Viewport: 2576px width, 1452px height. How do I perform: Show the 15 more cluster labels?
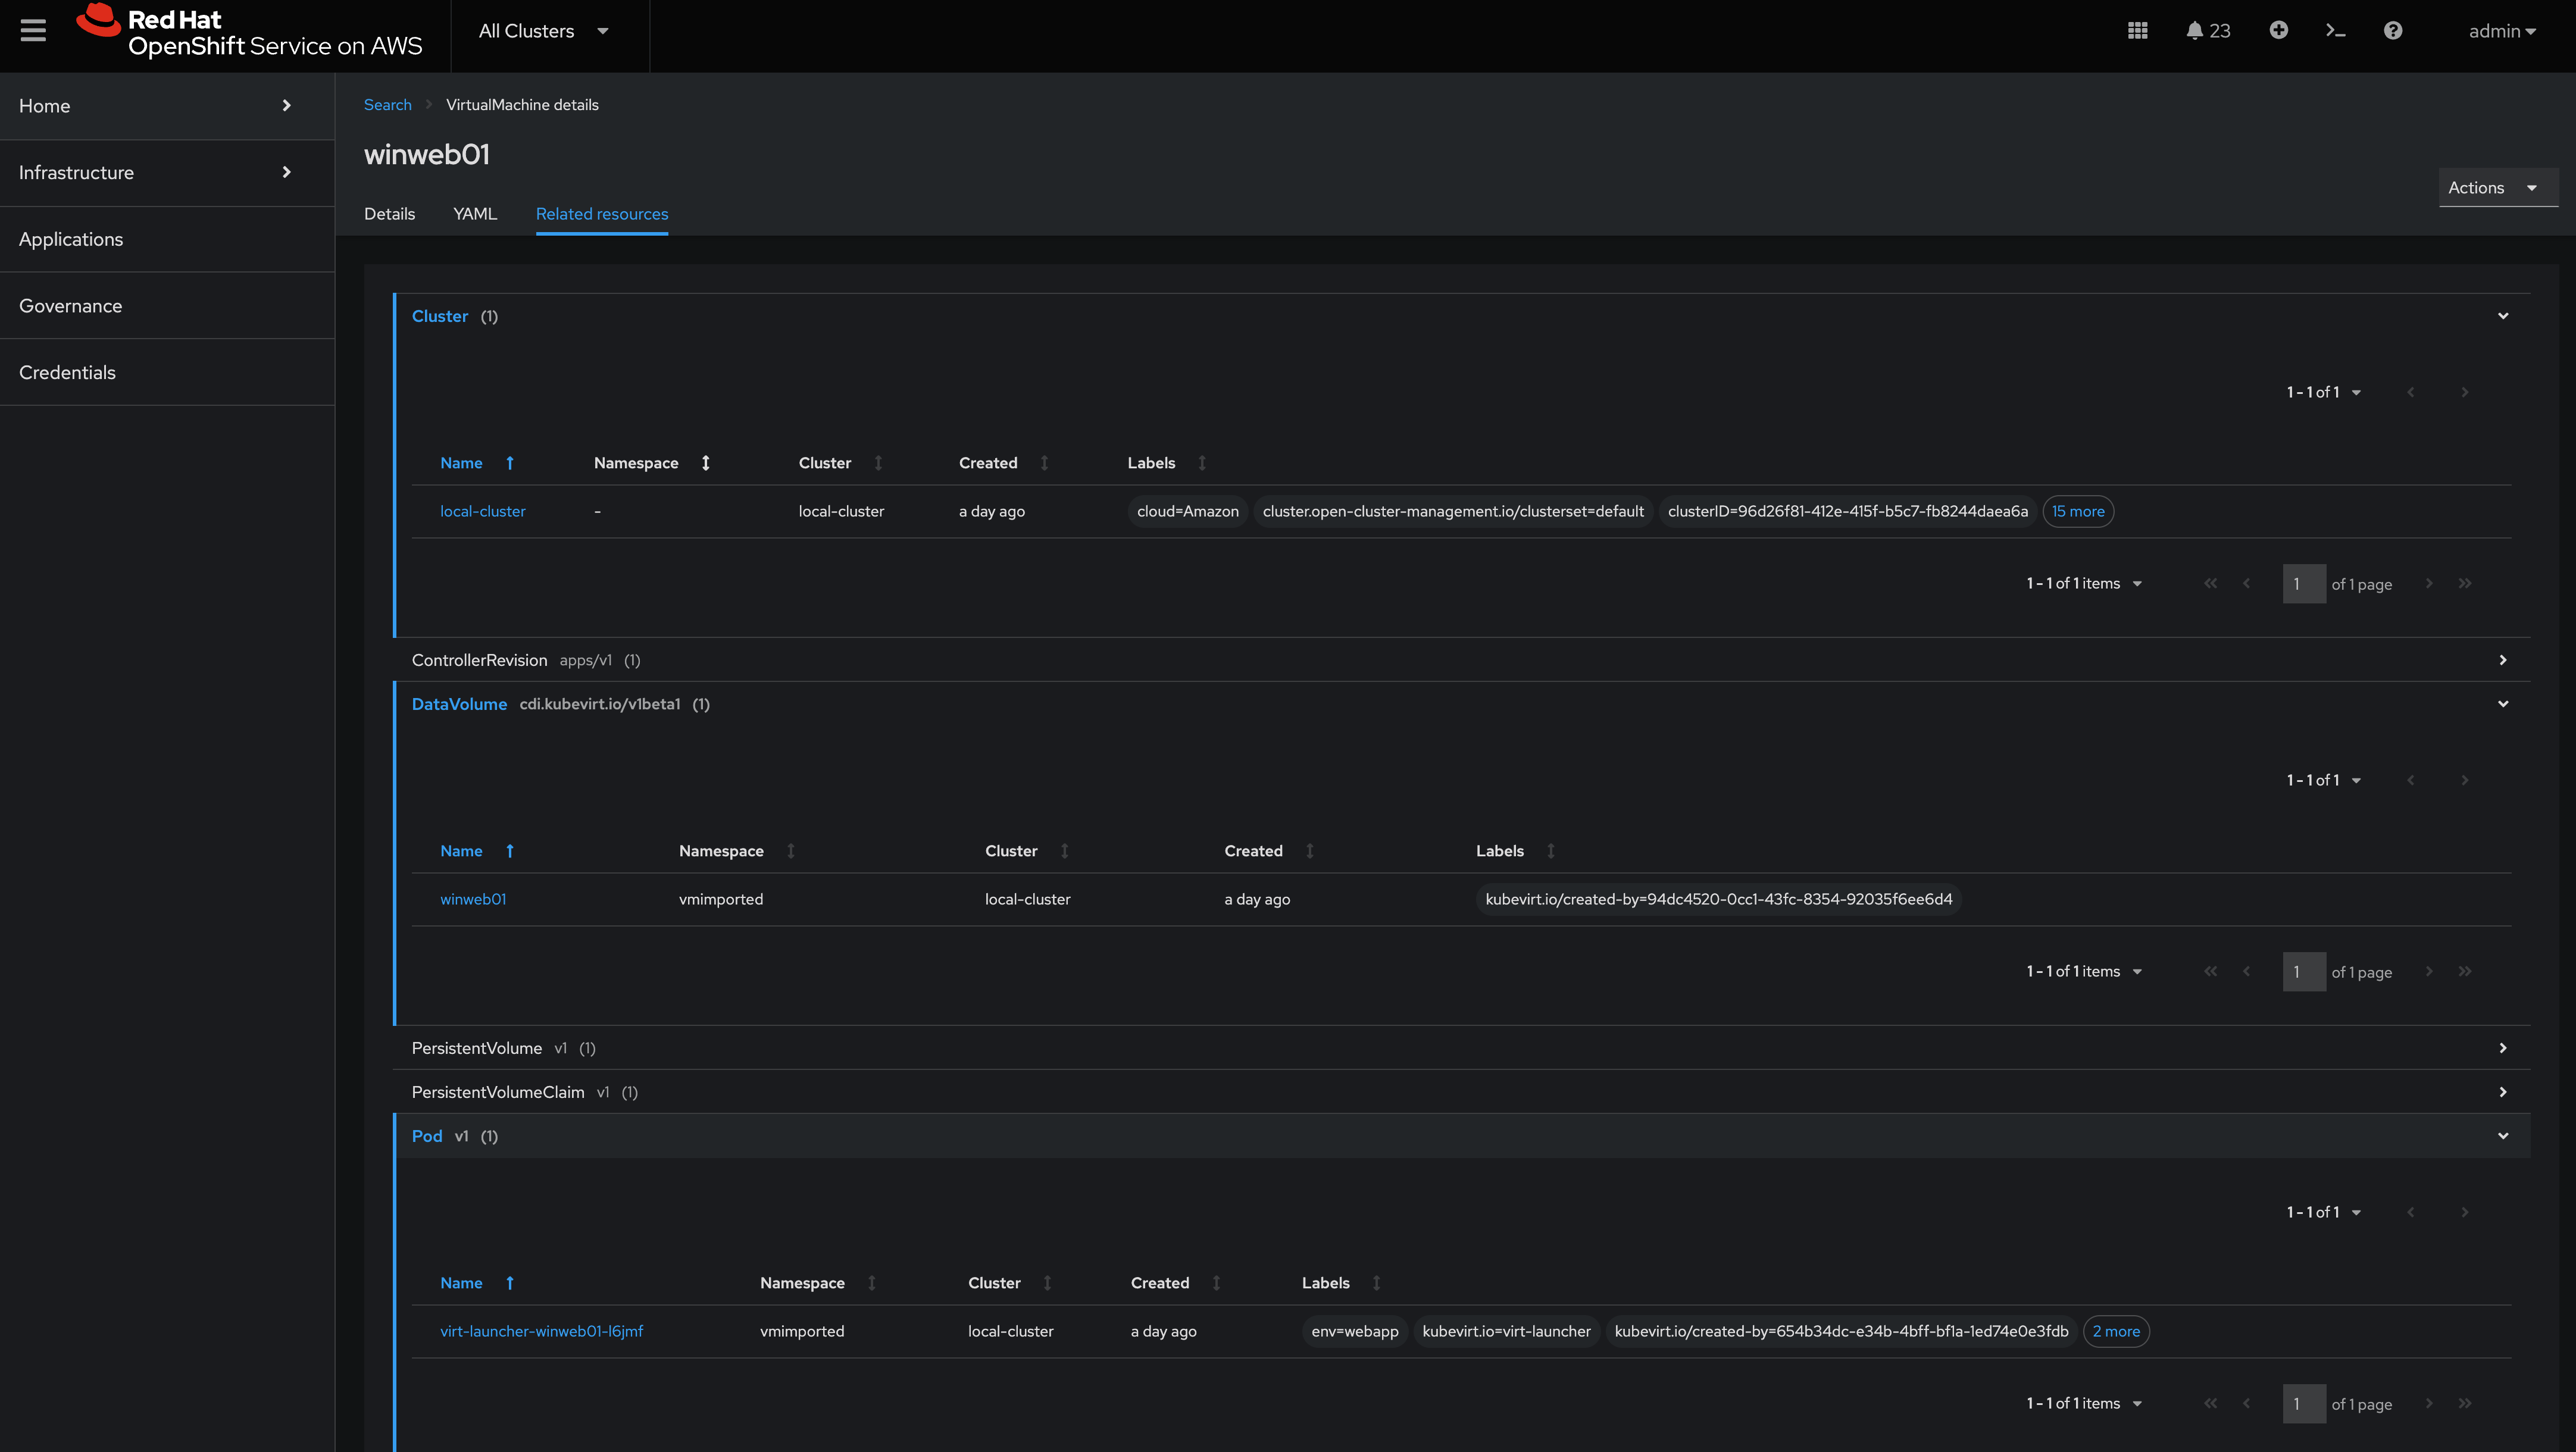pos(2078,511)
